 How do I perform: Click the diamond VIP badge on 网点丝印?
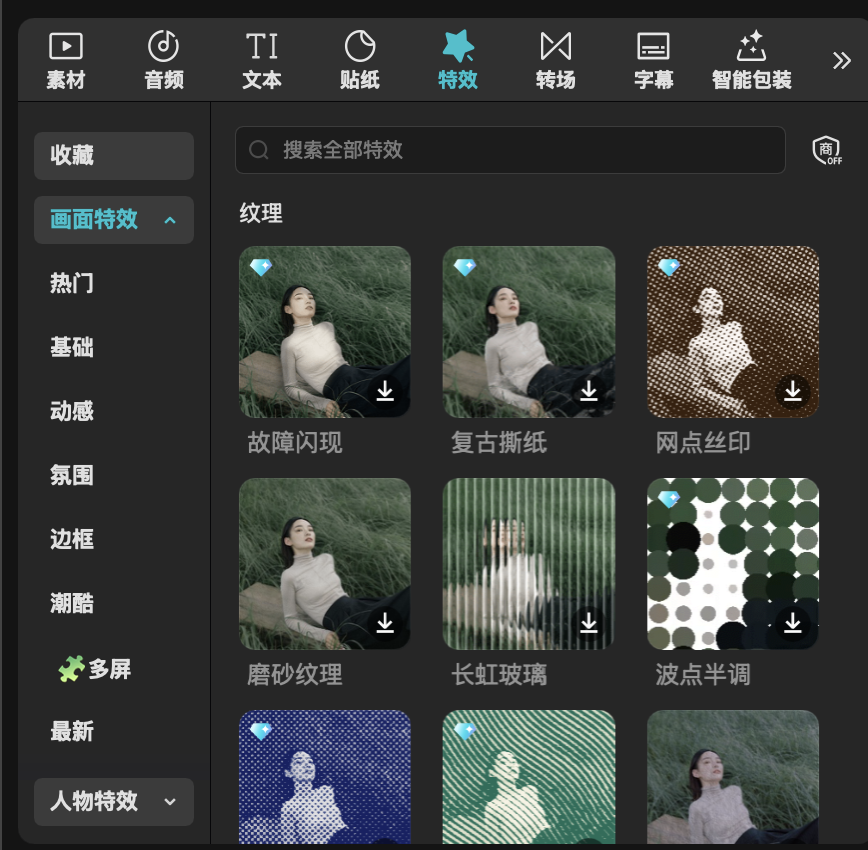click(669, 267)
